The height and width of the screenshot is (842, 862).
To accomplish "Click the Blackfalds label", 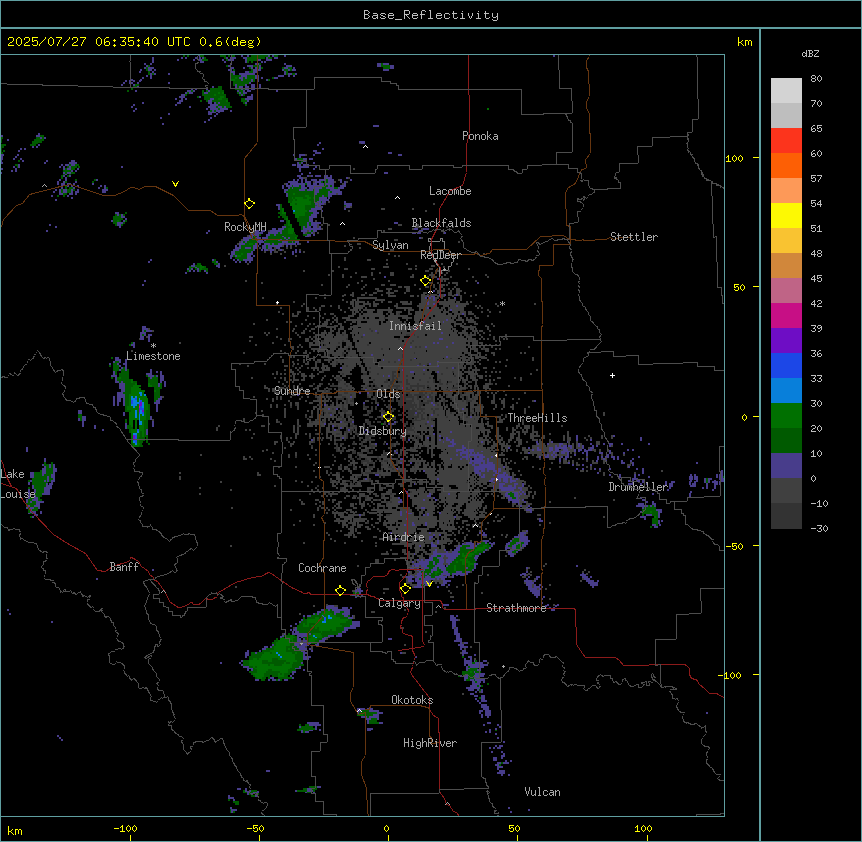I will click(441, 223).
